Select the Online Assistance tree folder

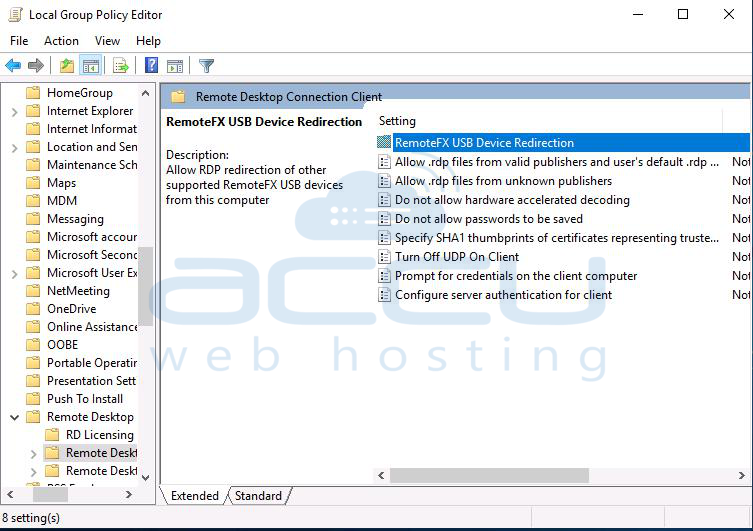pos(92,327)
